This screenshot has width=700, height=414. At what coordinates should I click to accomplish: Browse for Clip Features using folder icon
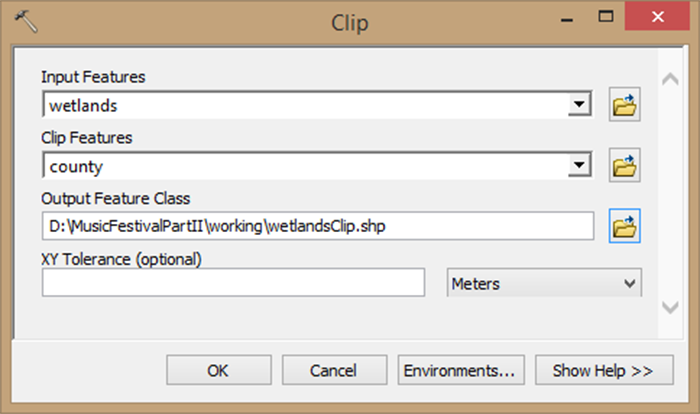625,166
